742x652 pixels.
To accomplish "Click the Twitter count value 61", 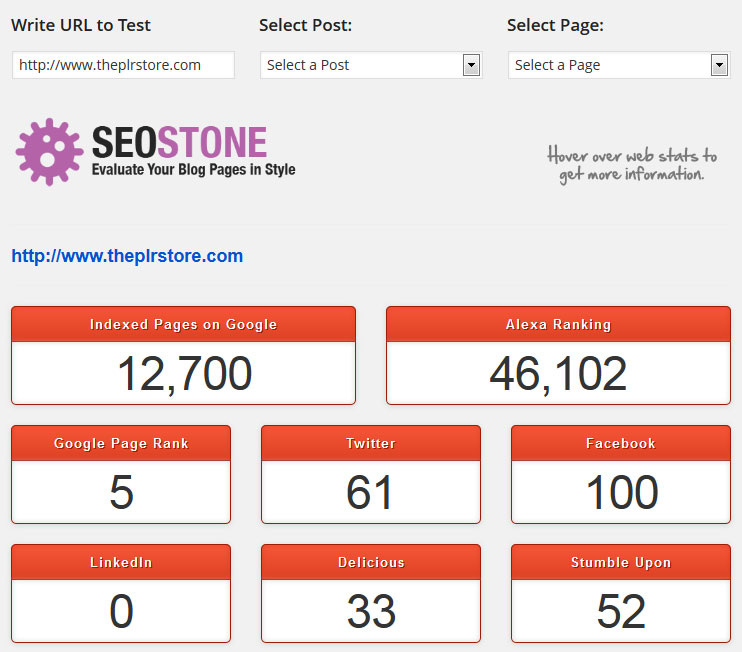I will click(x=370, y=493).
